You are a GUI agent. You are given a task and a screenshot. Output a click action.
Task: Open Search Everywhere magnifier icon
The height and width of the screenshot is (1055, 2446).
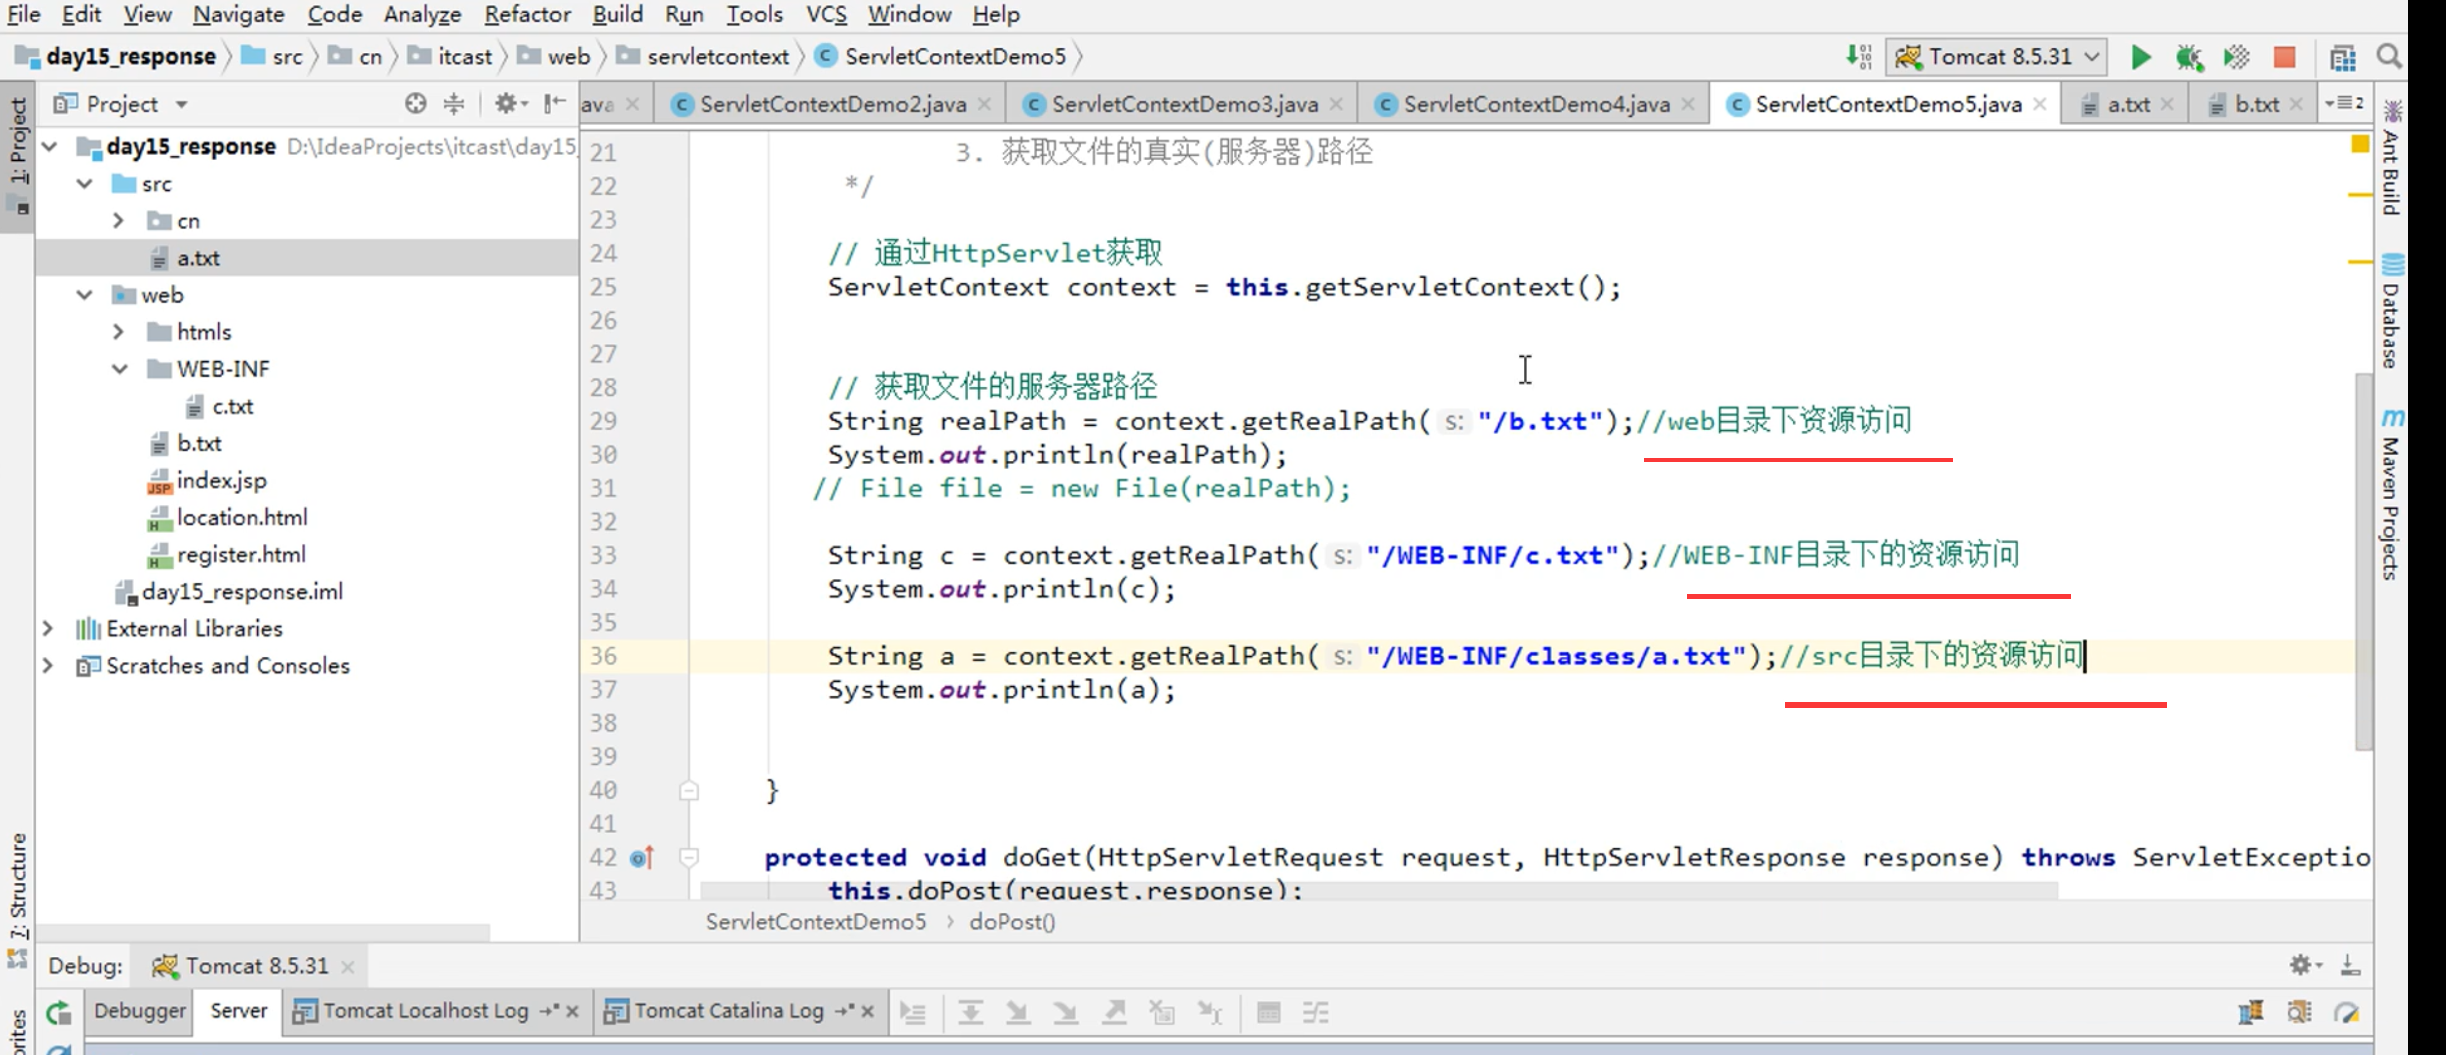(x=2389, y=57)
